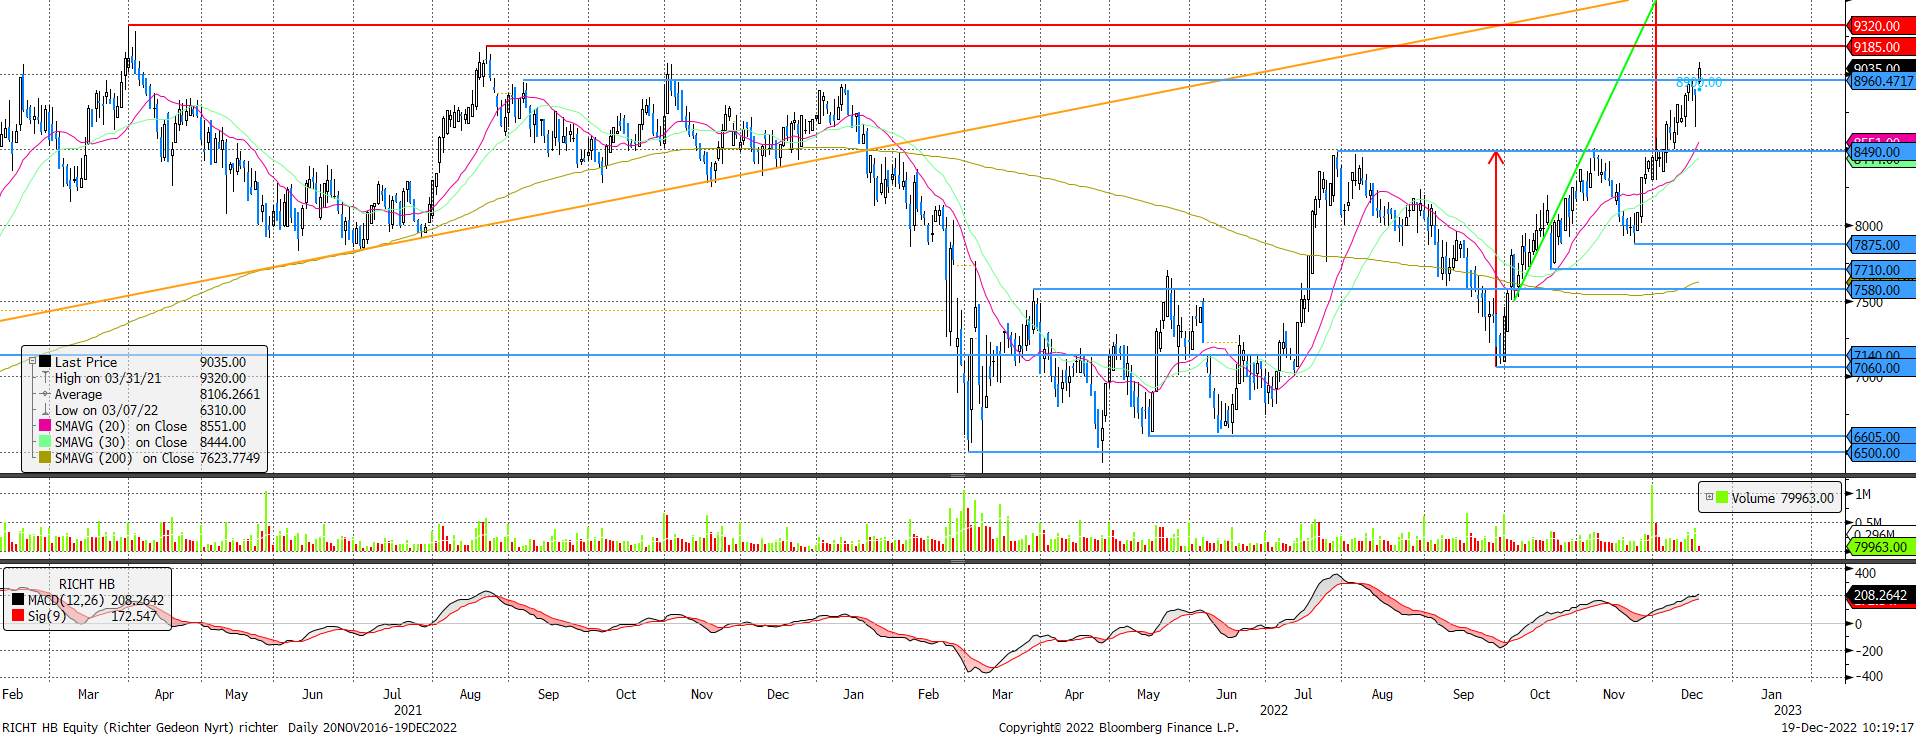
Task: Click the green Volume legend swatch
Action: [1721, 497]
